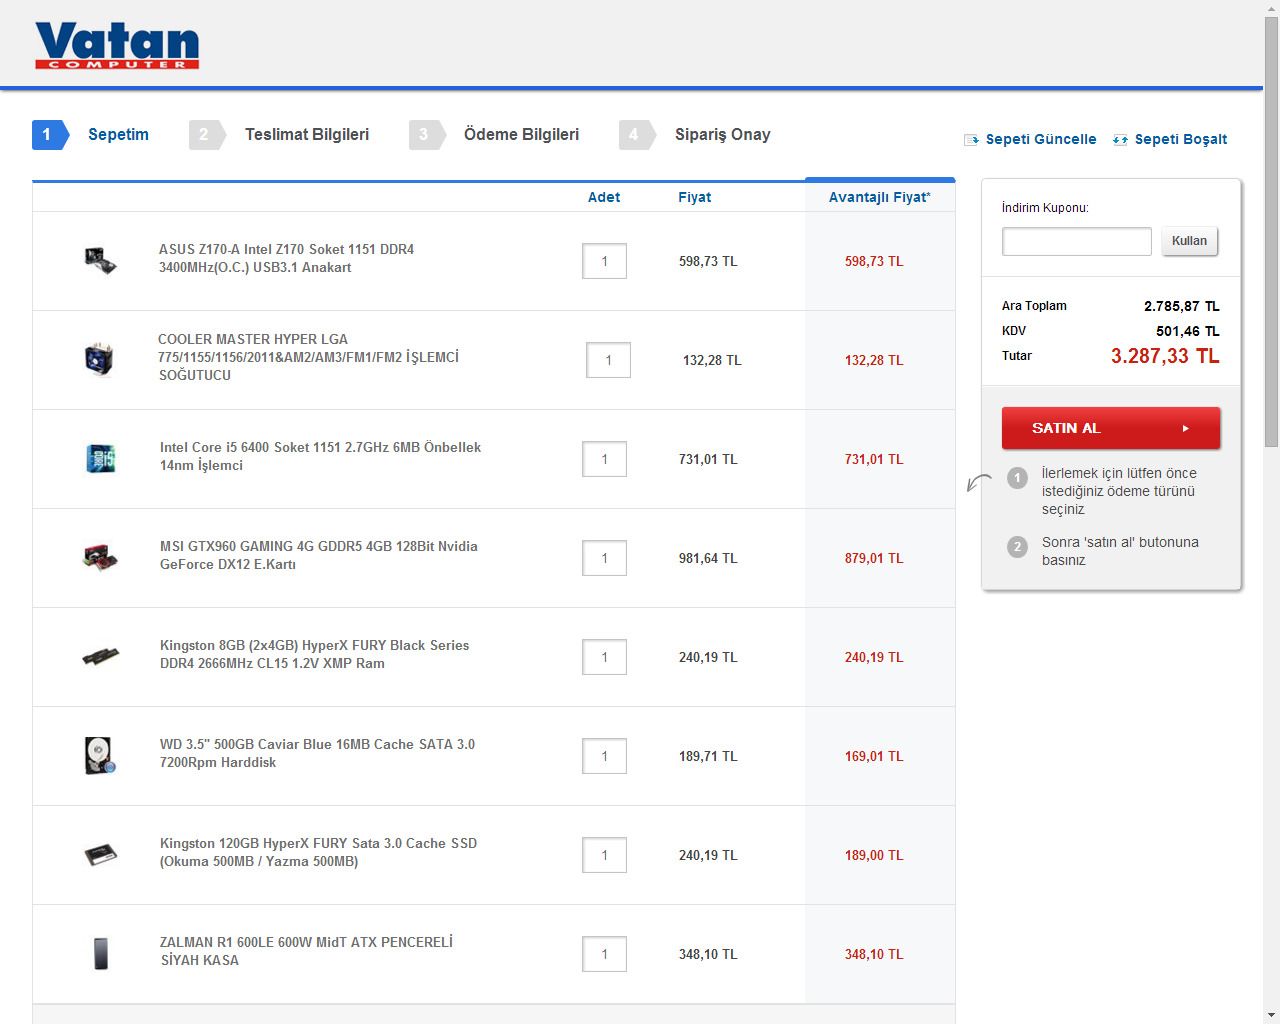Open the Kingston 120GB SSD thumbnail
Image resolution: width=1280 pixels, height=1024 pixels.
coord(100,855)
